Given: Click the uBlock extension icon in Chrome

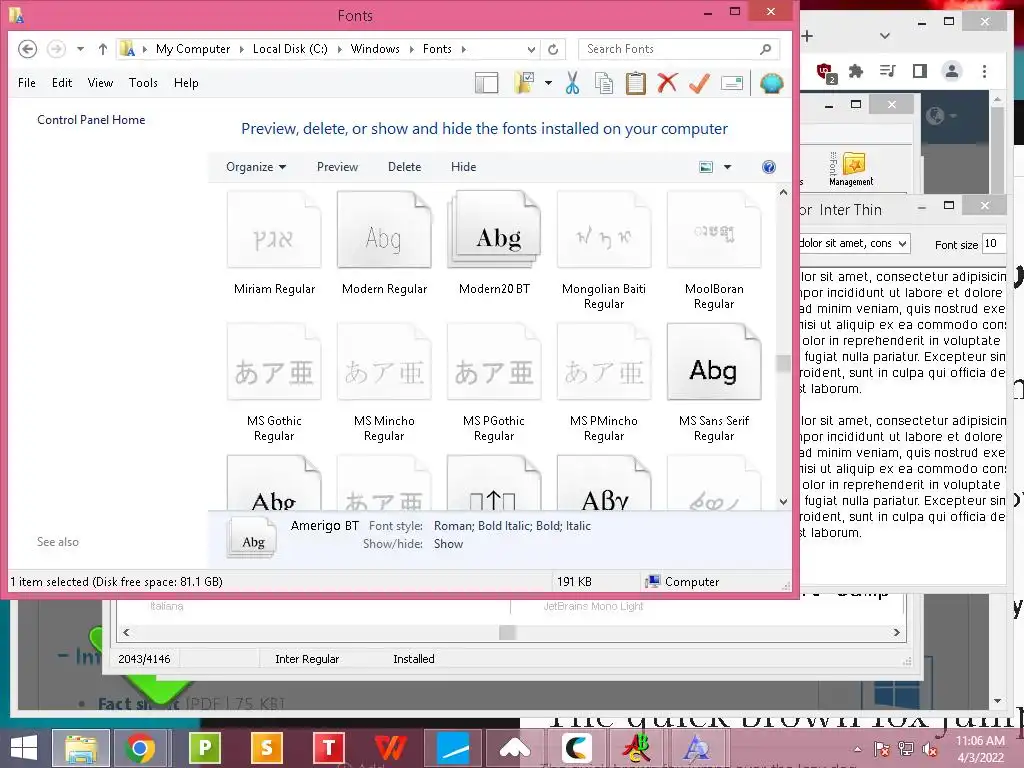Looking at the screenshot, I should coord(825,71).
